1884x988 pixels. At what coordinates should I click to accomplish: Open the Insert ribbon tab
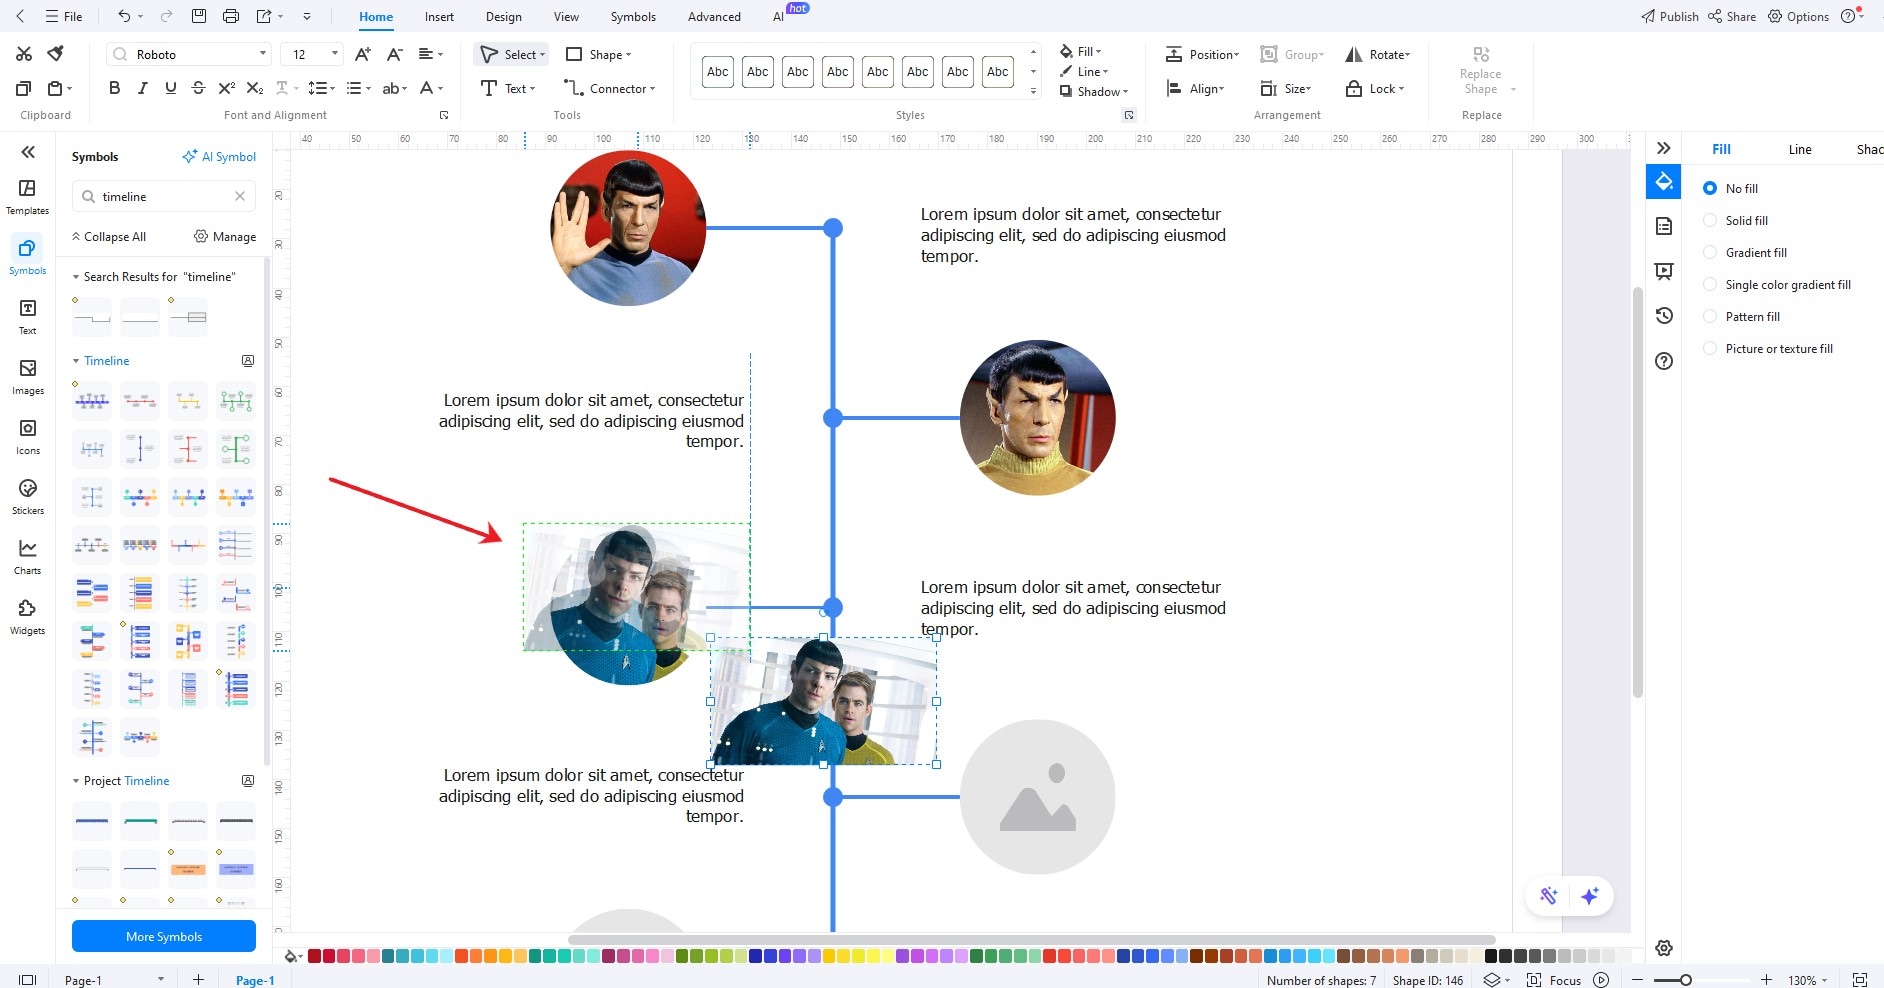coord(439,16)
